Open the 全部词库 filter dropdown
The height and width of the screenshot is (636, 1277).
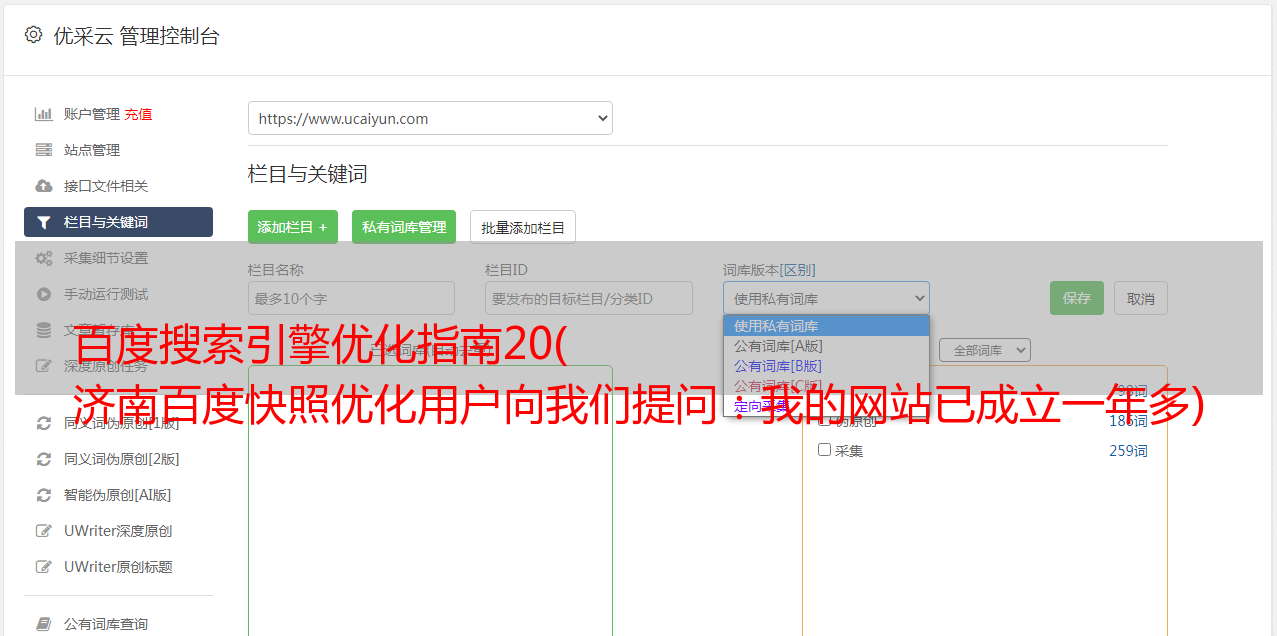[x=984, y=350]
